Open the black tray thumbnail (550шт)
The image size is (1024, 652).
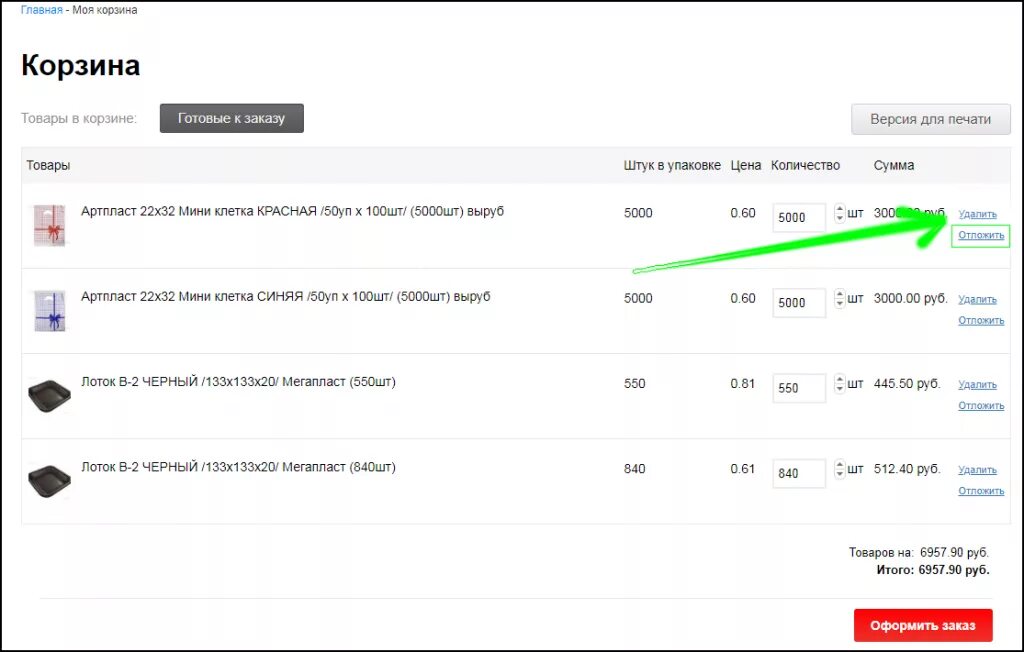point(50,396)
